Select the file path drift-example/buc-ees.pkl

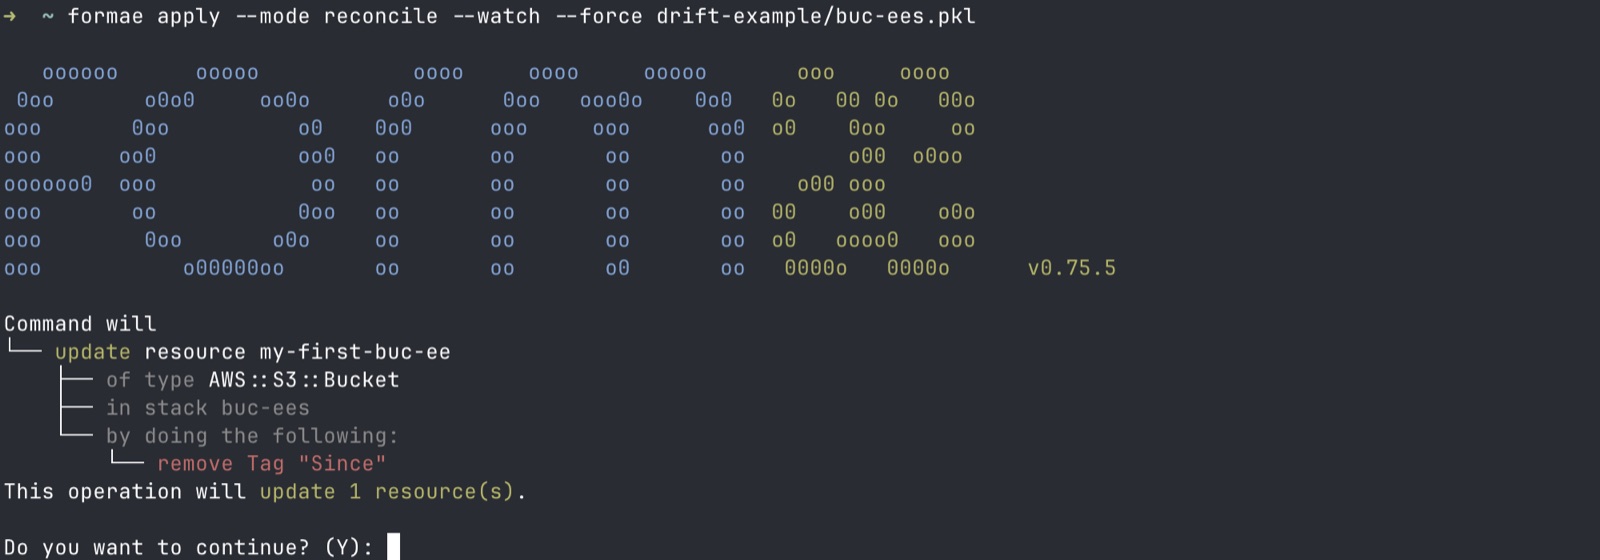point(816,16)
